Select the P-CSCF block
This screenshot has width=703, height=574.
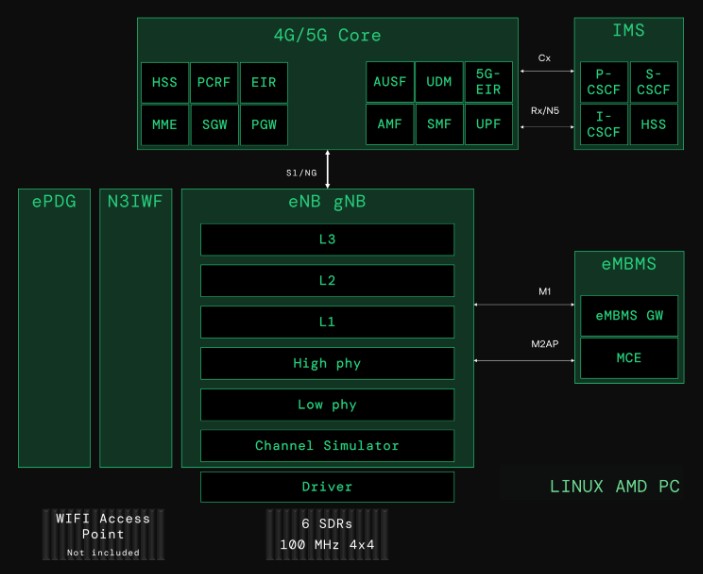(x=603, y=82)
